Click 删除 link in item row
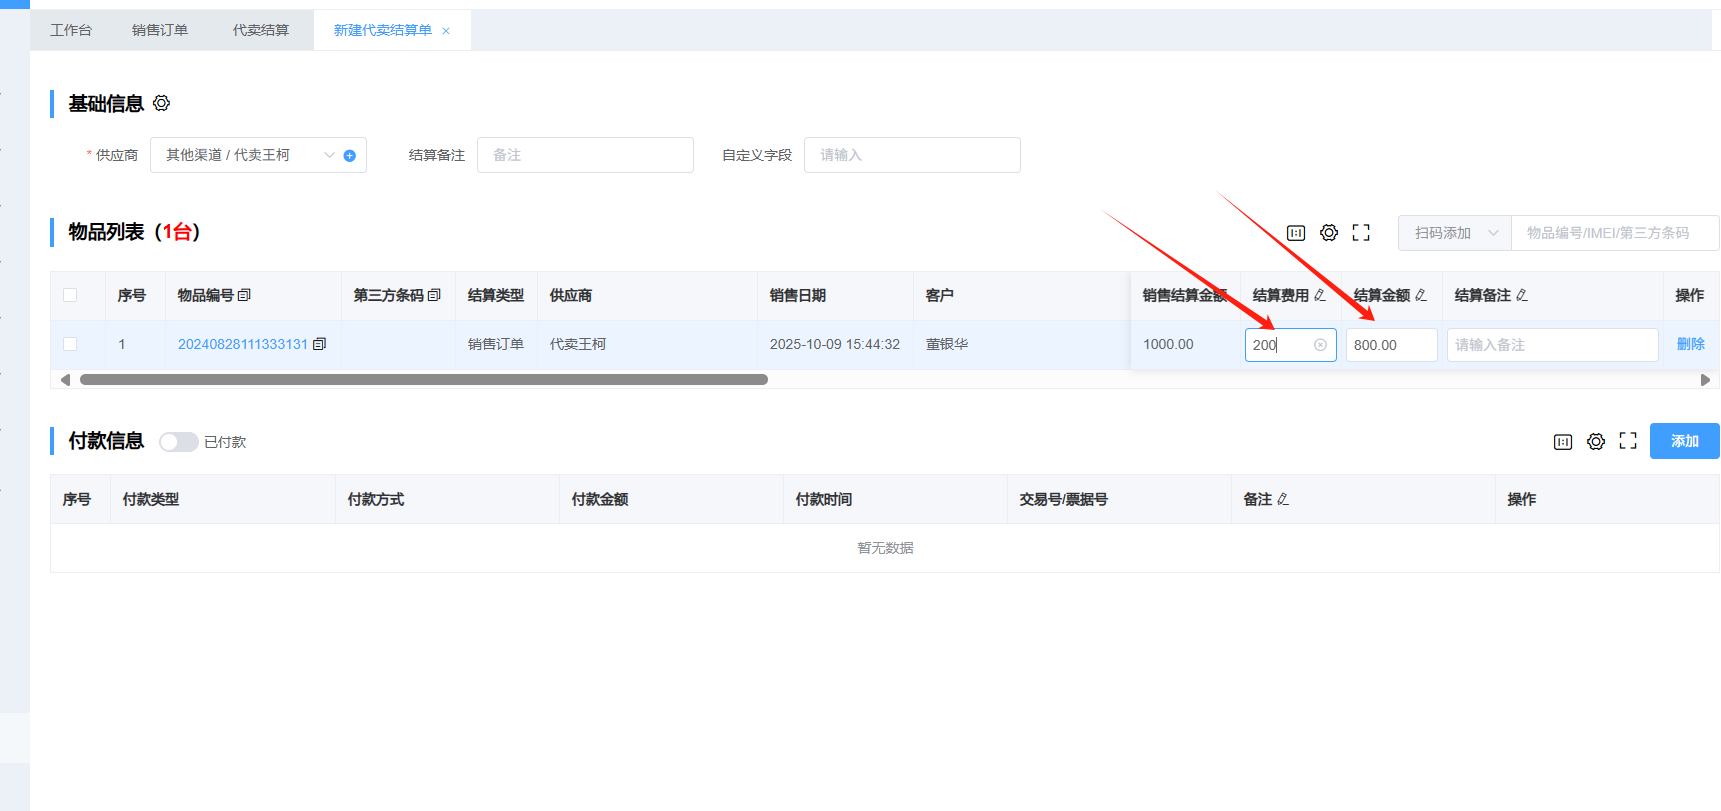The height and width of the screenshot is (811, 1721). point(1690,344)
